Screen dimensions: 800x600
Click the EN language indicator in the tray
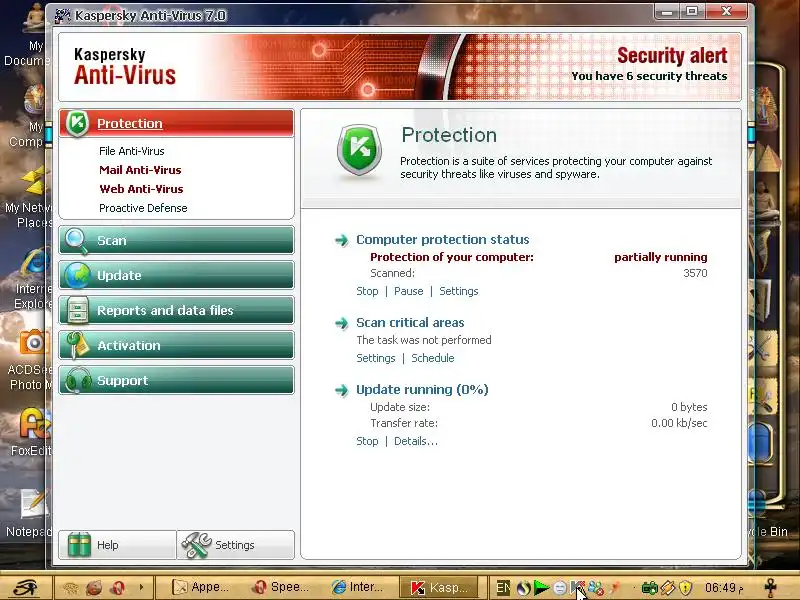point(503,588)
